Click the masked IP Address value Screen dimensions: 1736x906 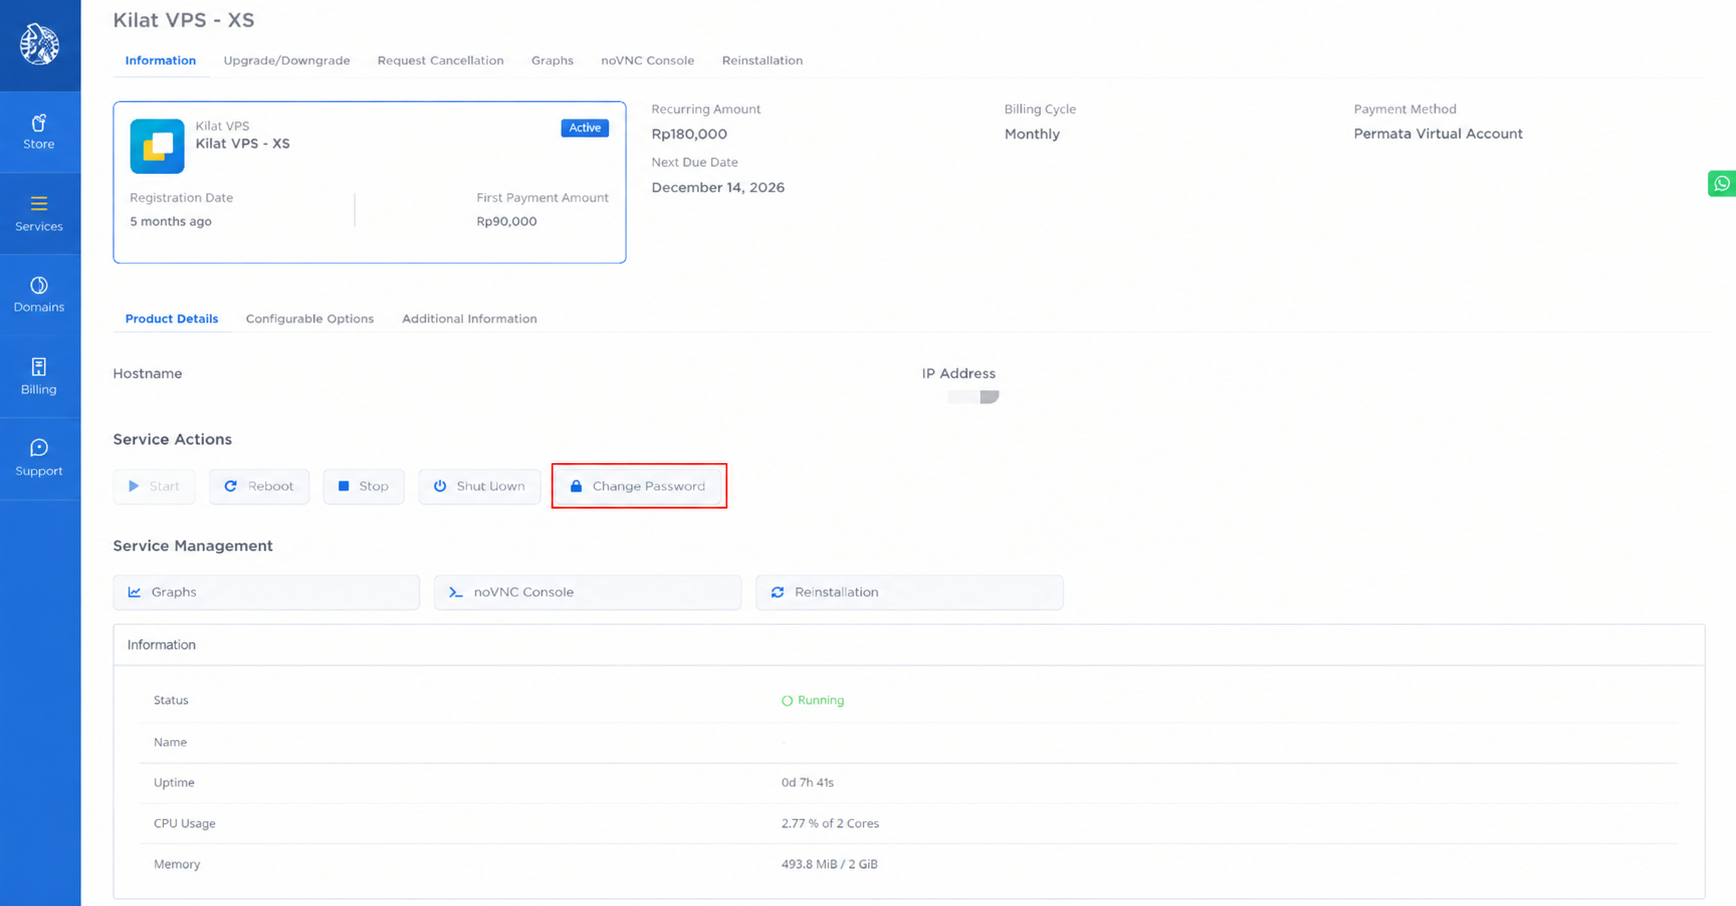coord(973,397)
